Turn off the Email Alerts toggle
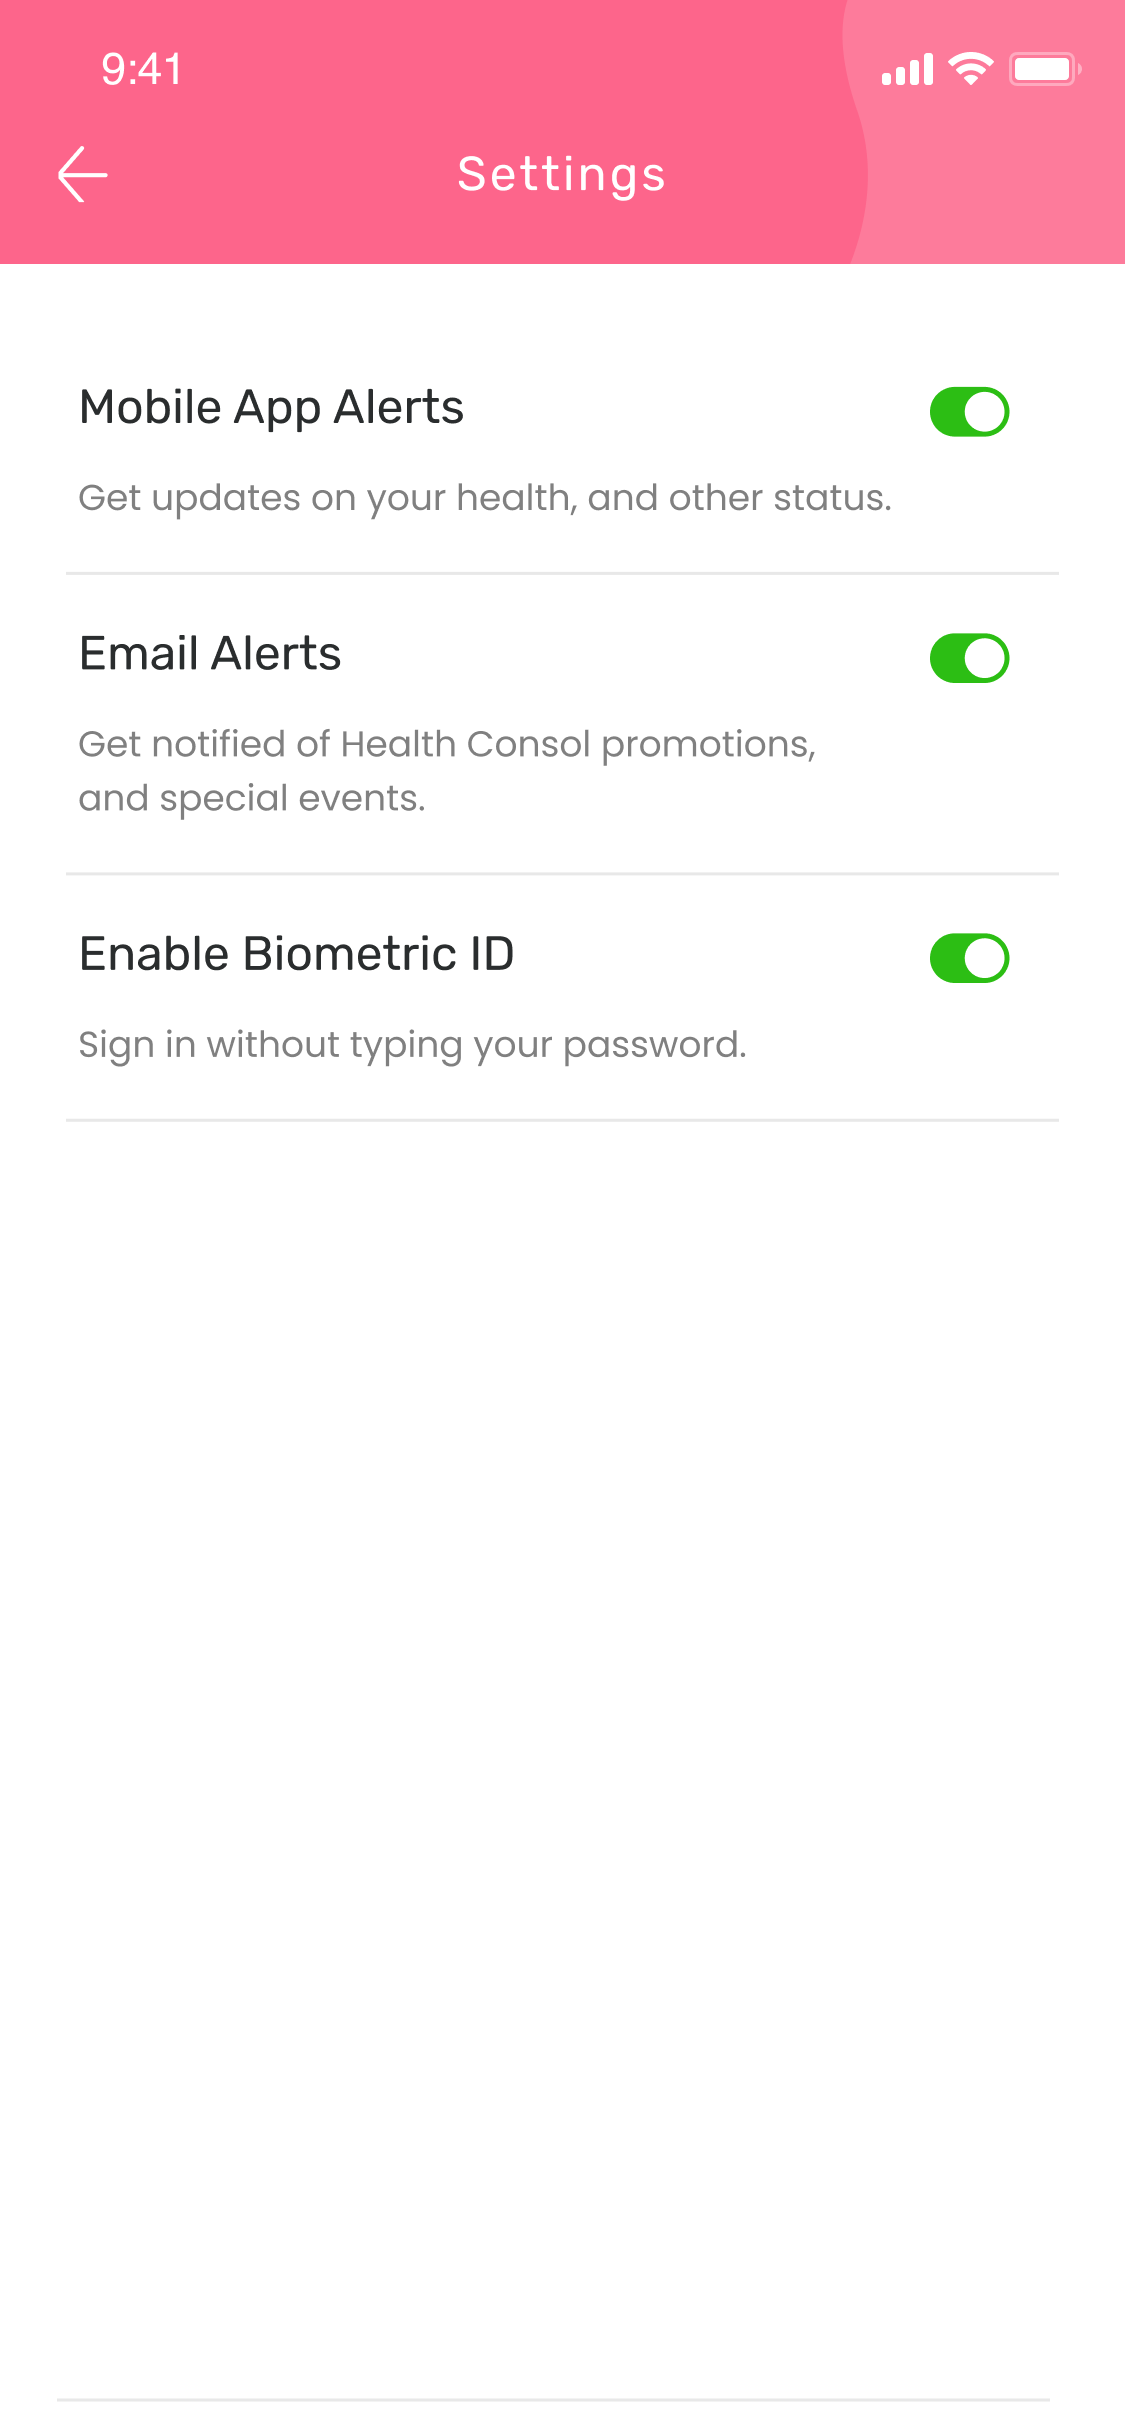The width and height of the screenshot is (1125, 2436). (969, 658)
